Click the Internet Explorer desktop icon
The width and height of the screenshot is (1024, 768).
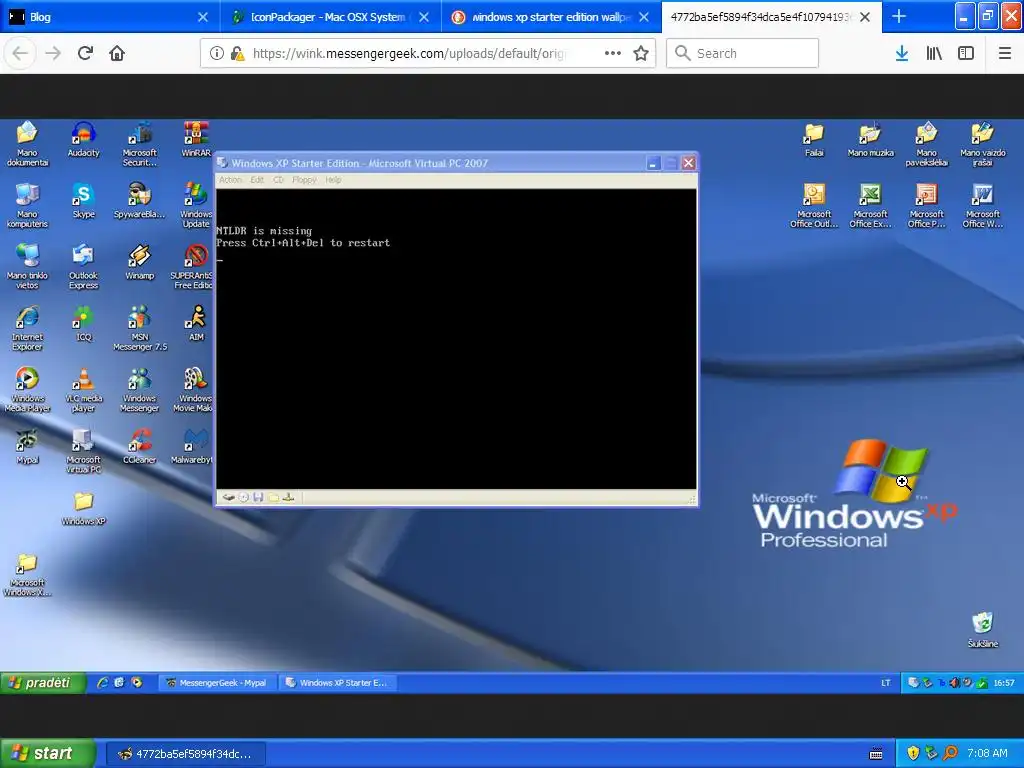[27, 328]
